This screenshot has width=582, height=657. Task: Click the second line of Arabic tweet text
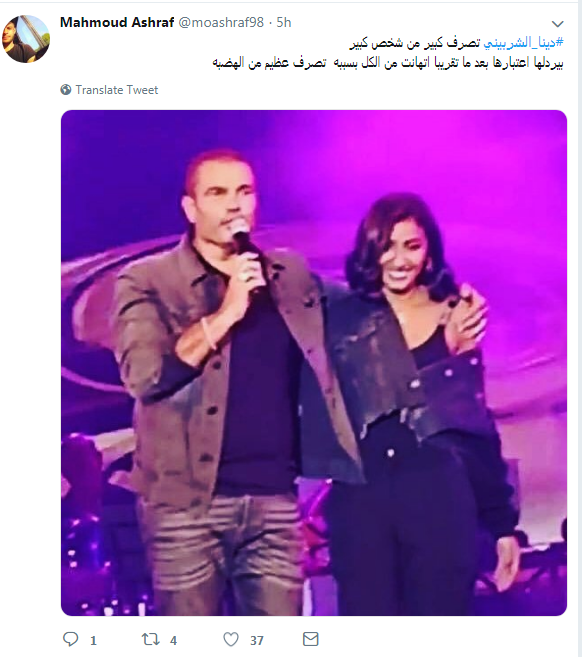pos(388,63)
